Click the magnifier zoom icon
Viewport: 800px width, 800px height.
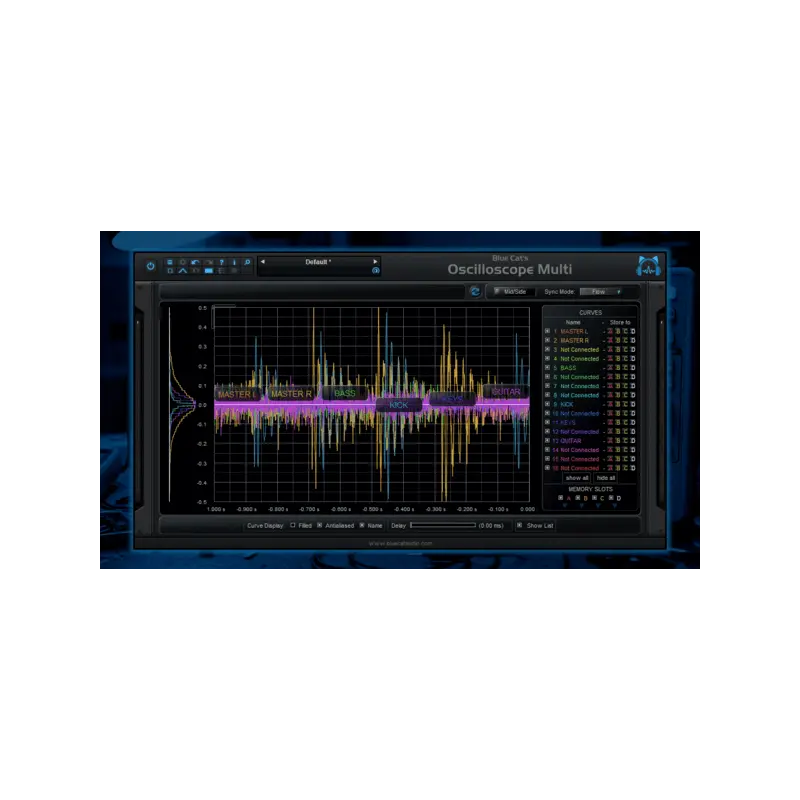pos(247,262)
